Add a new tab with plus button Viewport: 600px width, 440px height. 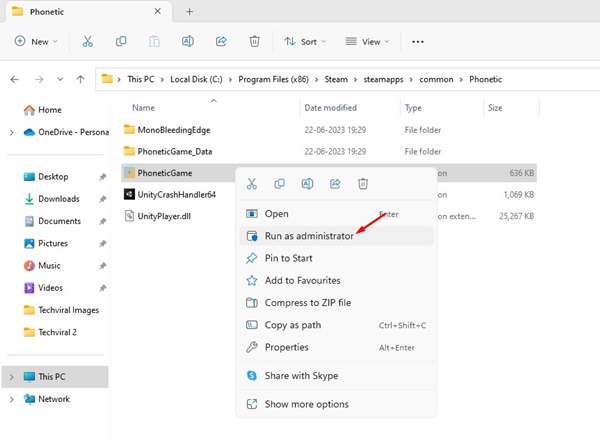point(189,11)
